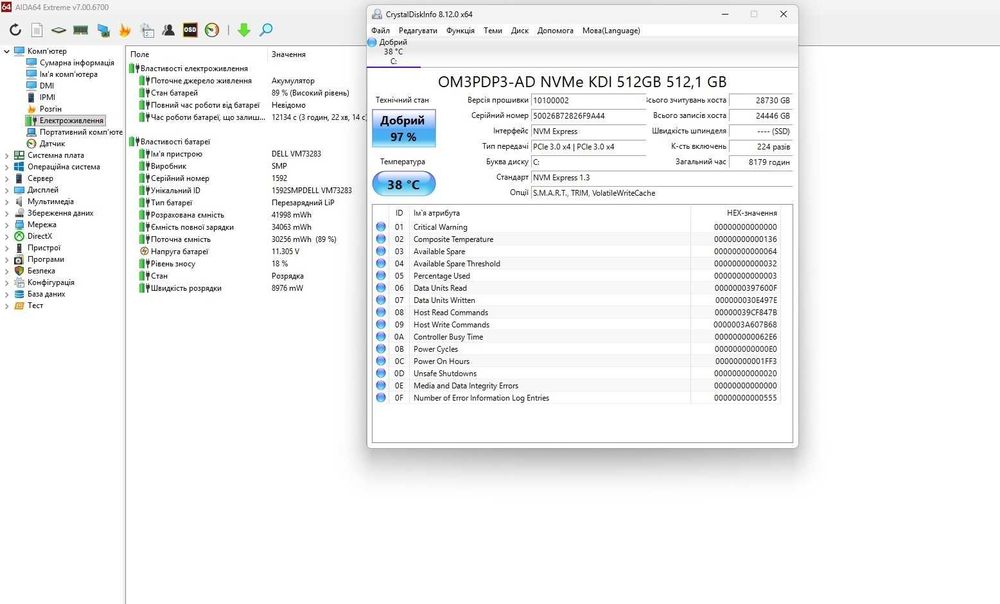
Task: Click status circle for Composite Temperature attribute
Action: [381, 239]
